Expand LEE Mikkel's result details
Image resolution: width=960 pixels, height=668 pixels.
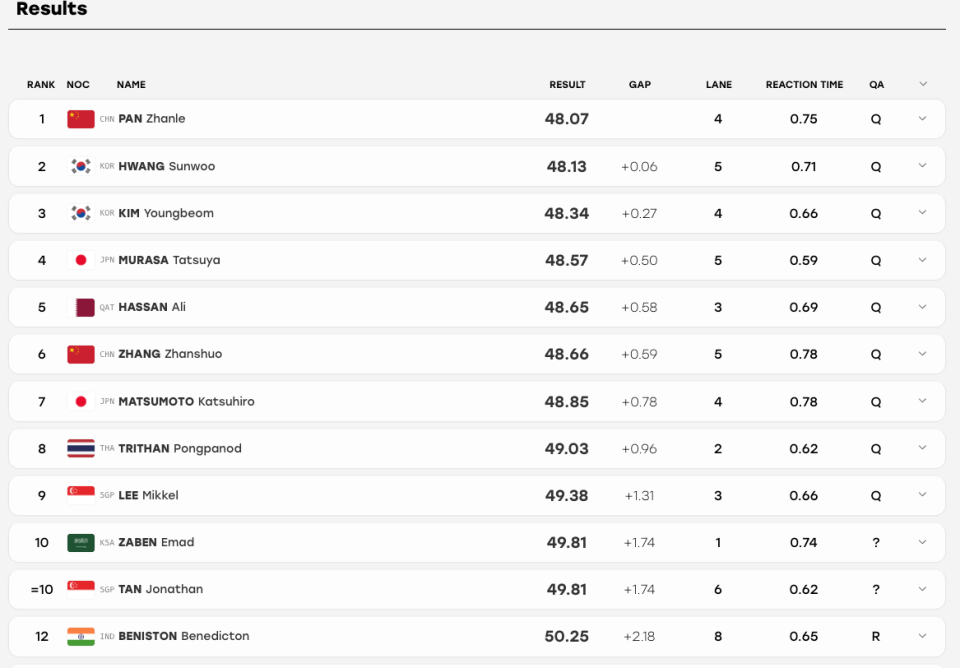point(923,495)
